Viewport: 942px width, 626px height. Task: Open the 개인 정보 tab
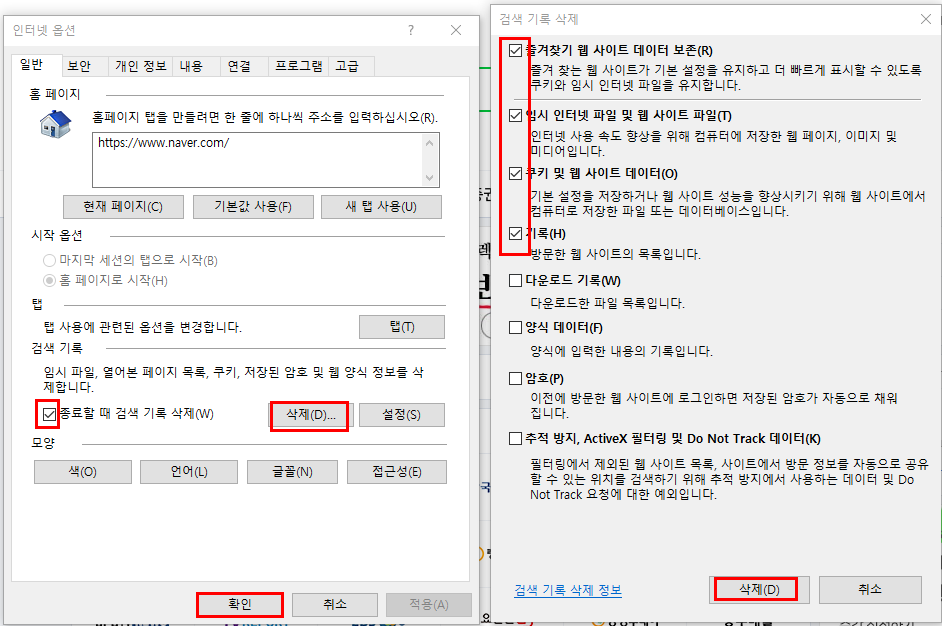point(141,66)
